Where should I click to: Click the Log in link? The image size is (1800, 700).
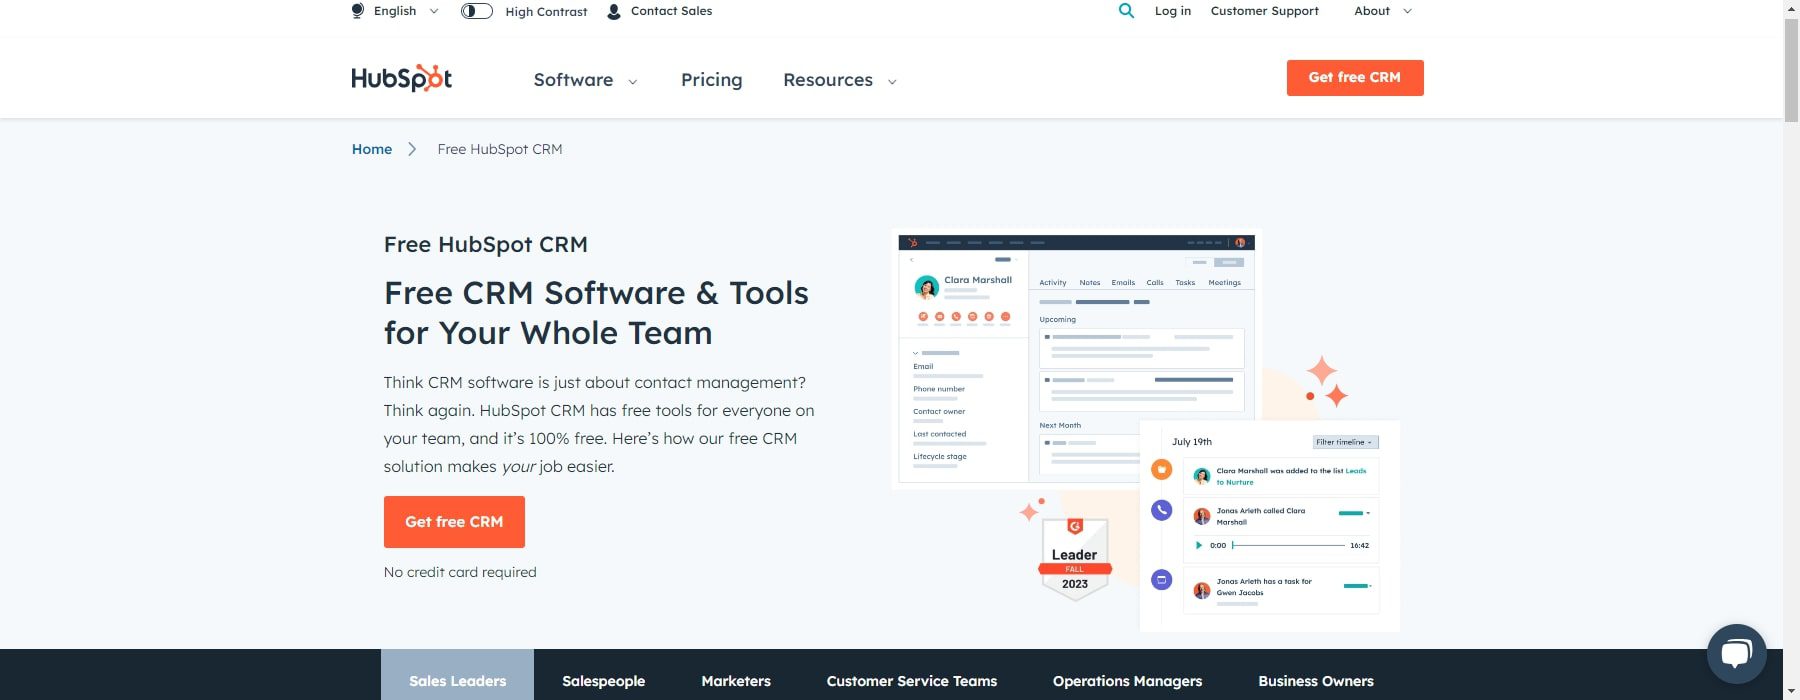point(1173,11)
